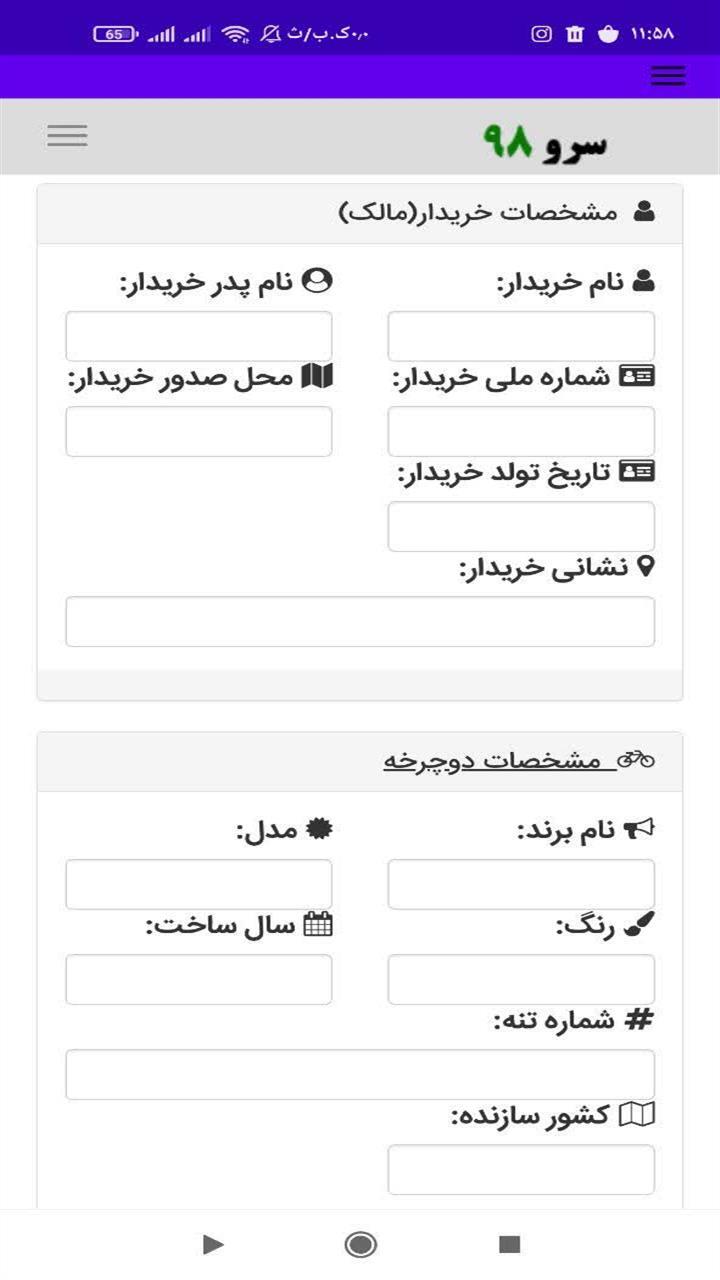Tap the Android back triangle button
The height and width of the screenshot is (1280, 720).
(x=213, y=1244)
